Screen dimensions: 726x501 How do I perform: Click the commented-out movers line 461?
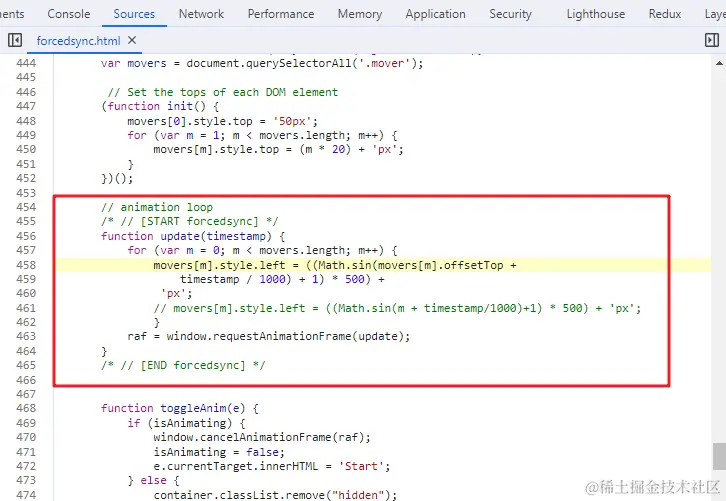pyautogui.click(x=397, y=308)
